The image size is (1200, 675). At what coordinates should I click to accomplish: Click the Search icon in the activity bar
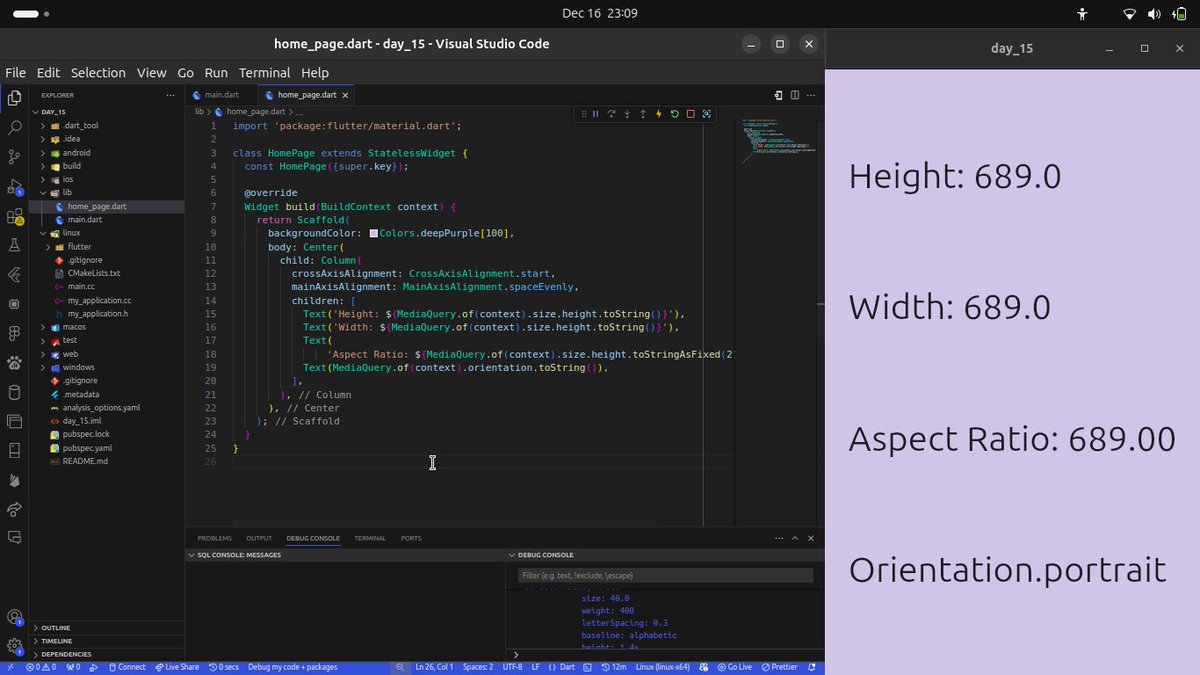click(x=14, y=128)
